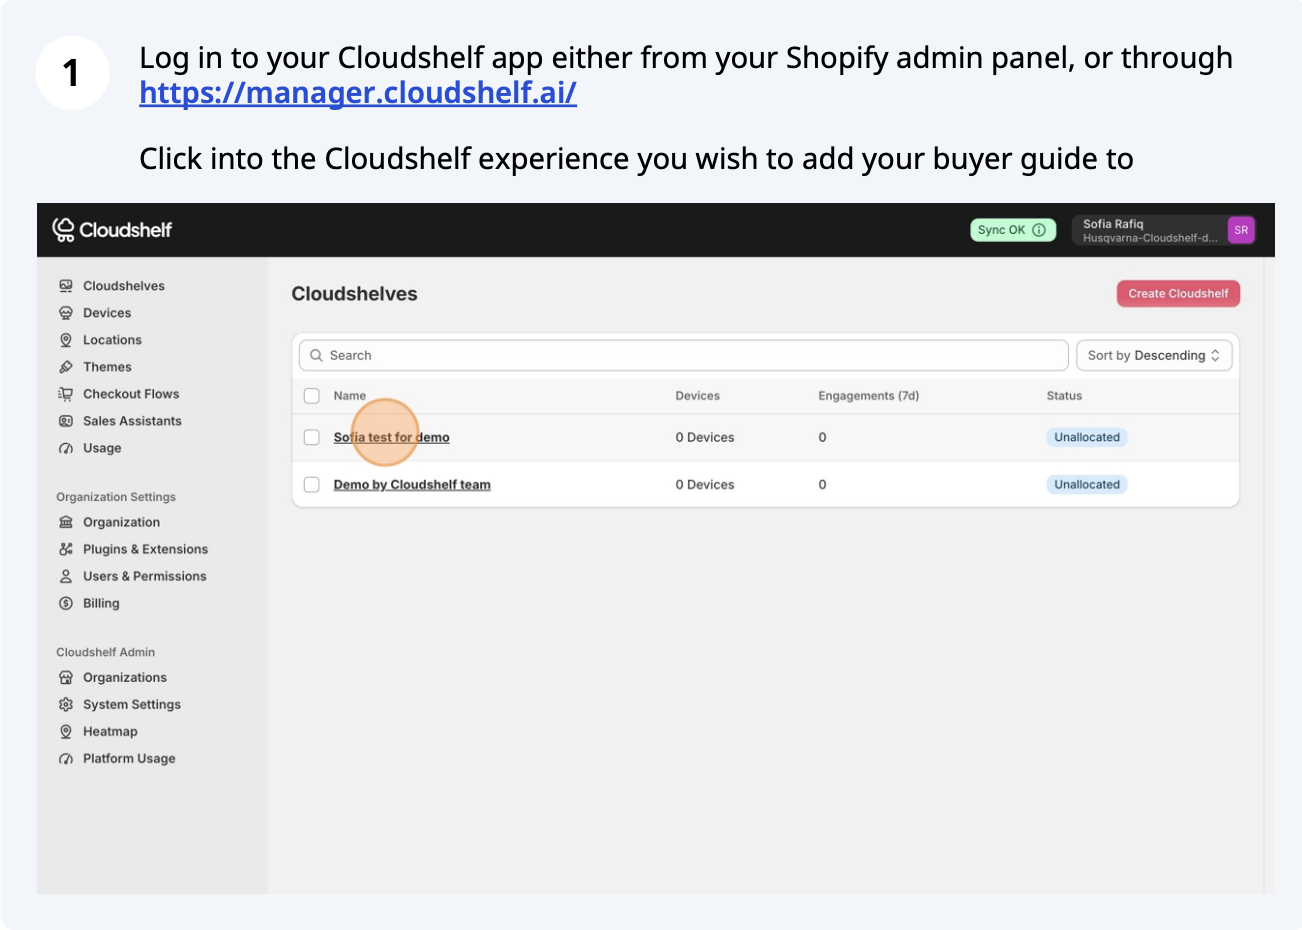Click the Locations pin icon

(66, 340)
